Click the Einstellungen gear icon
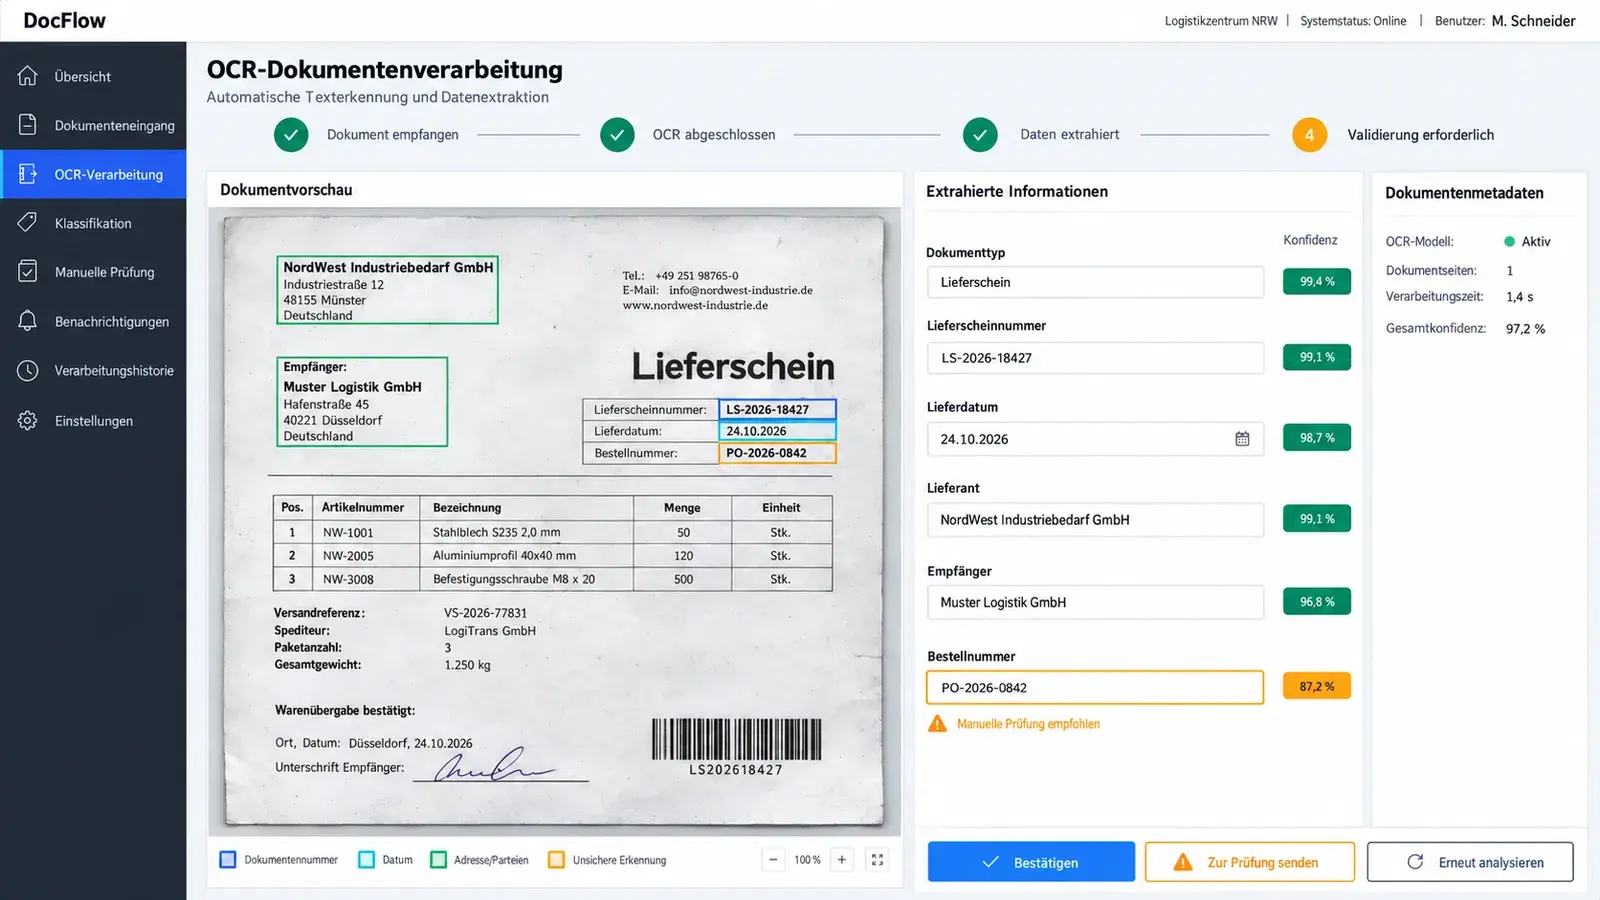Screen dimensions: 1600x900 pyautogui.click(x=28, y=420)
